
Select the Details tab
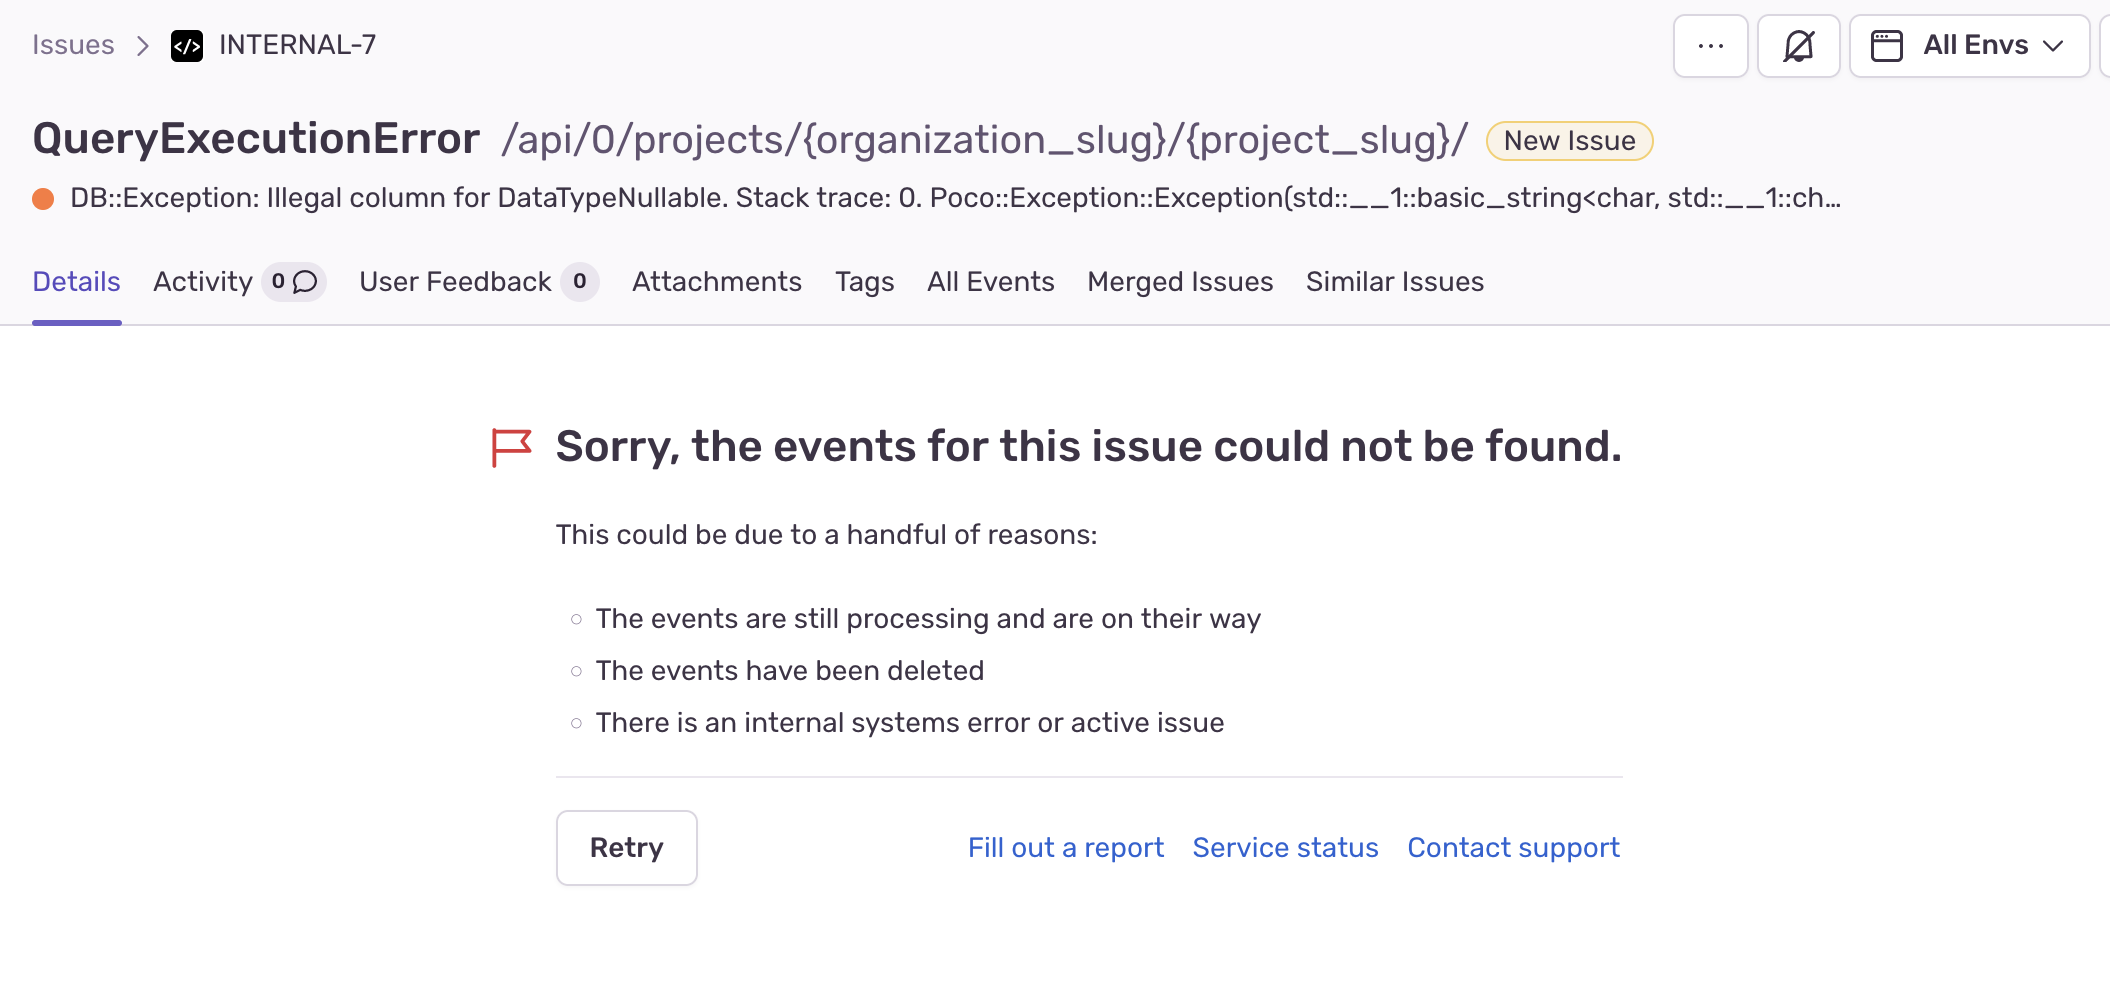pyautogui.click(x=76, y=282)
